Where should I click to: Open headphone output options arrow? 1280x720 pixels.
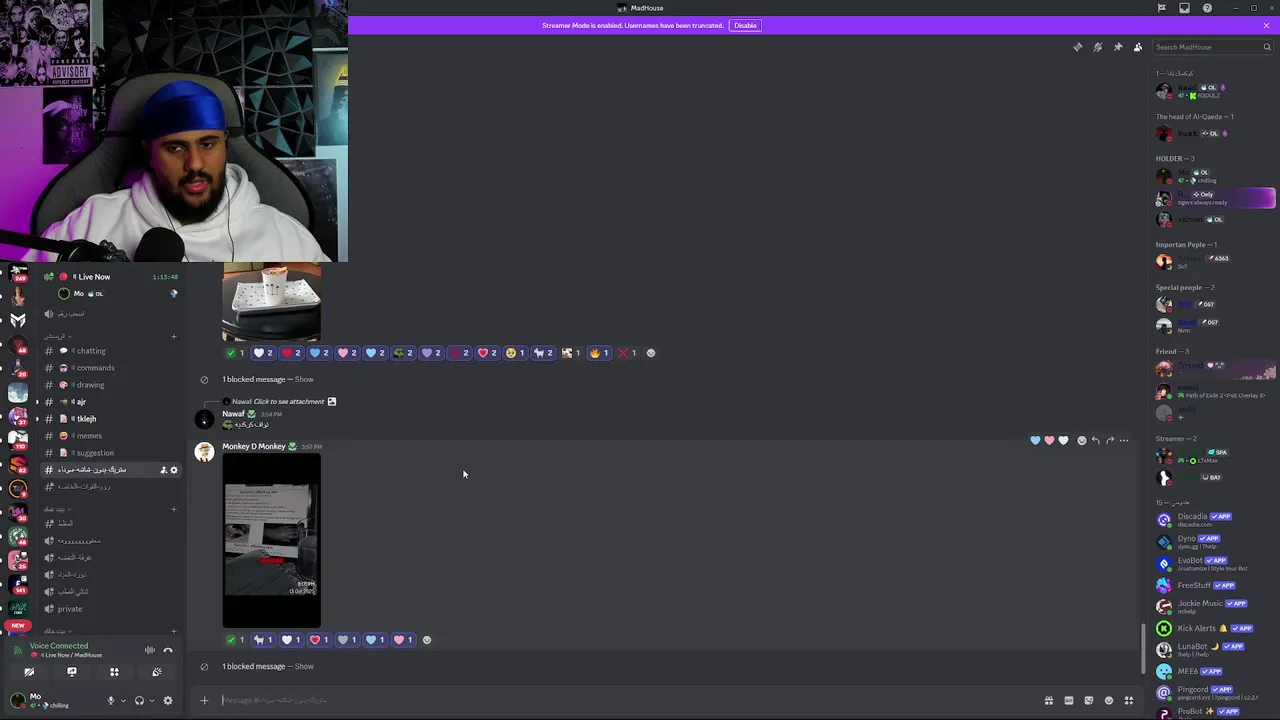click(150, 701)
